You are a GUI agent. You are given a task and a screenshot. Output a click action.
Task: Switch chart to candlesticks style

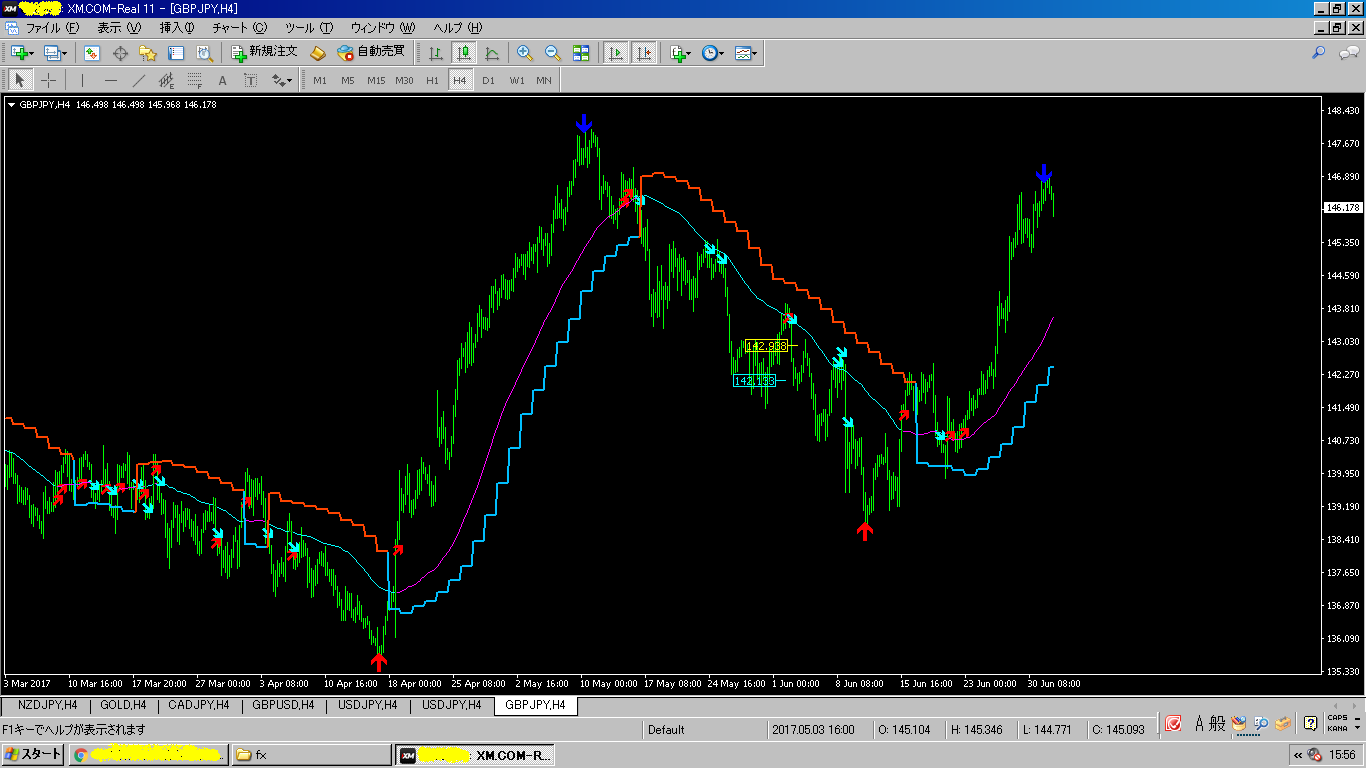pos(464,53)
